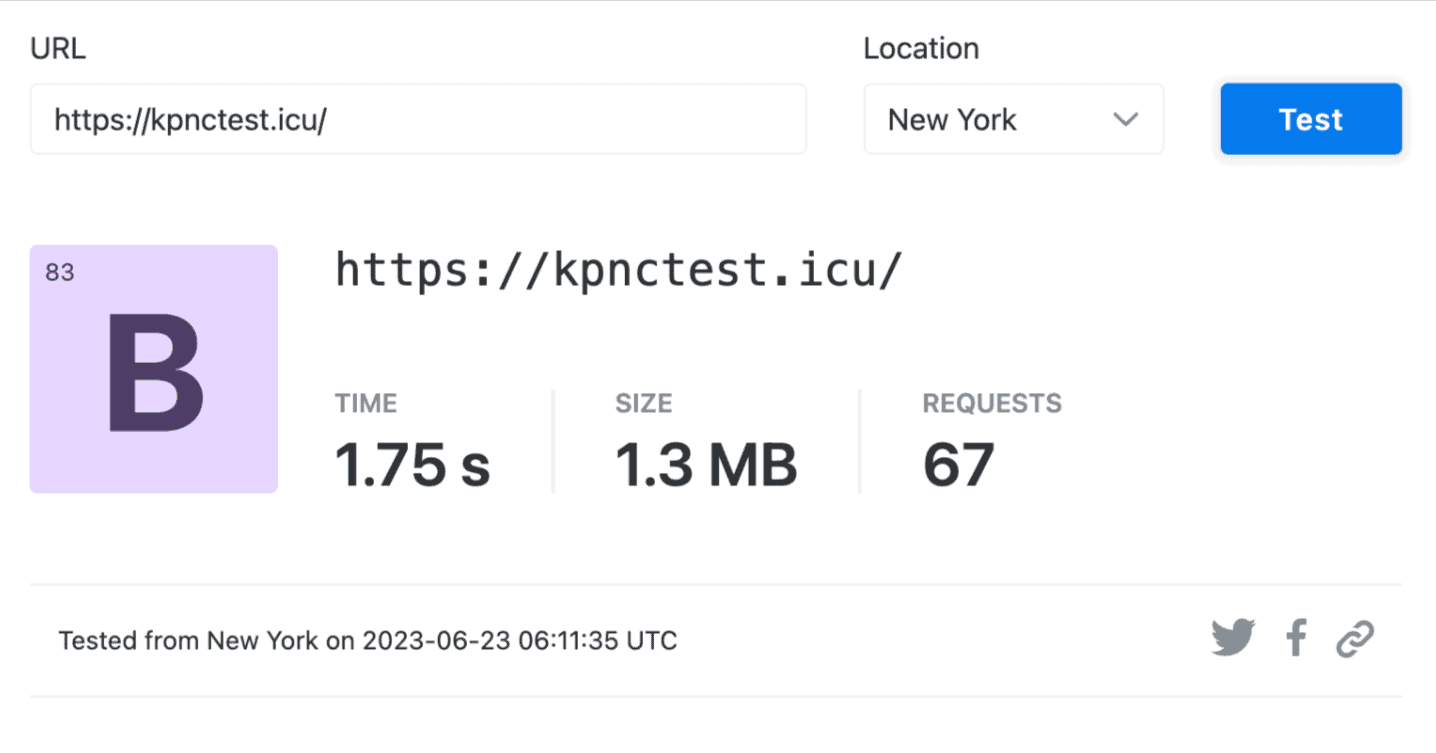Copy the results link via chain icon
This screenshot has width=1436, height=753.
point(1355,638)
